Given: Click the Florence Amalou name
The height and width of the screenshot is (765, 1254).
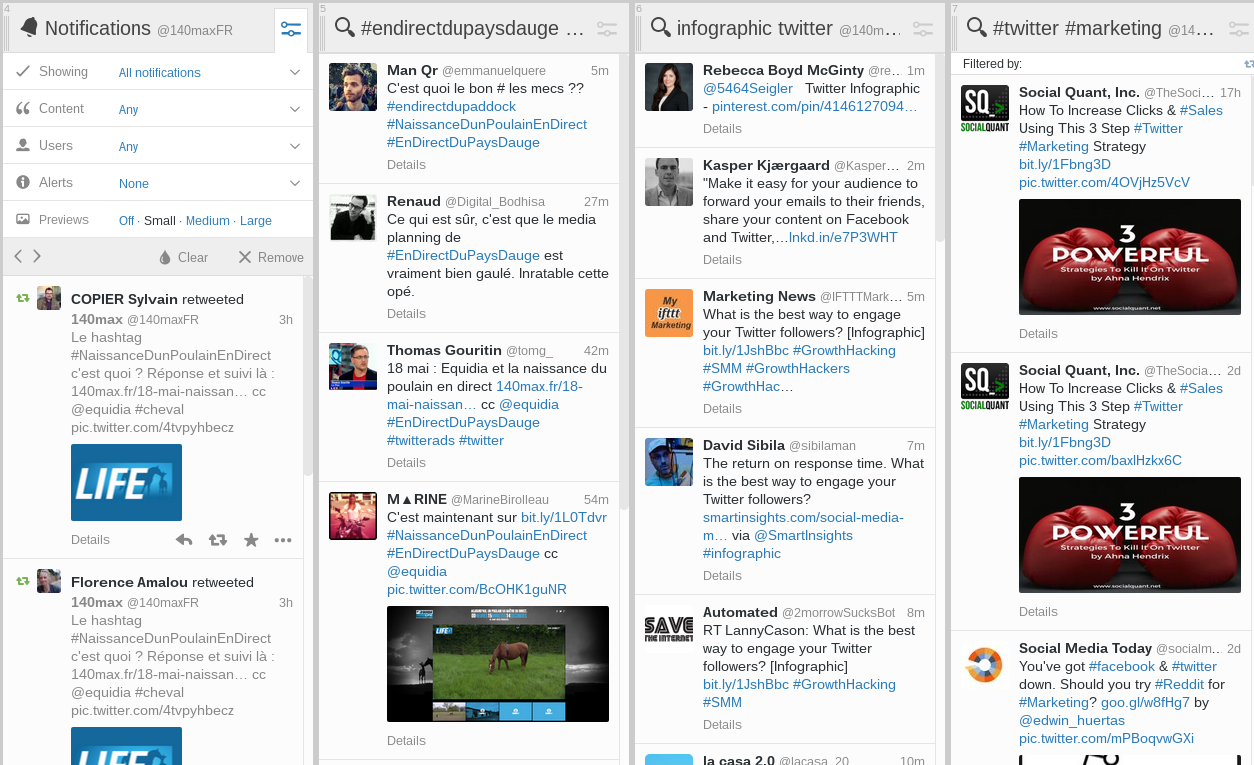Looking at the screenshot, I should click(x=129, y=582).
